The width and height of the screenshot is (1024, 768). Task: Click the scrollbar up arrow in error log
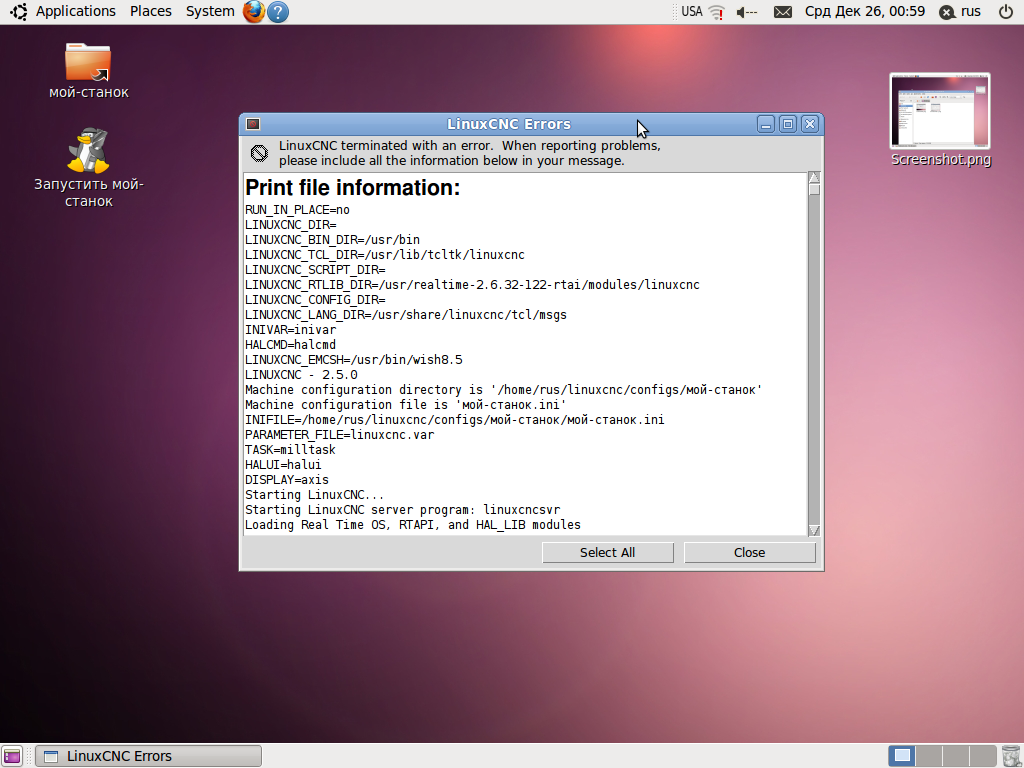point(814,178)
